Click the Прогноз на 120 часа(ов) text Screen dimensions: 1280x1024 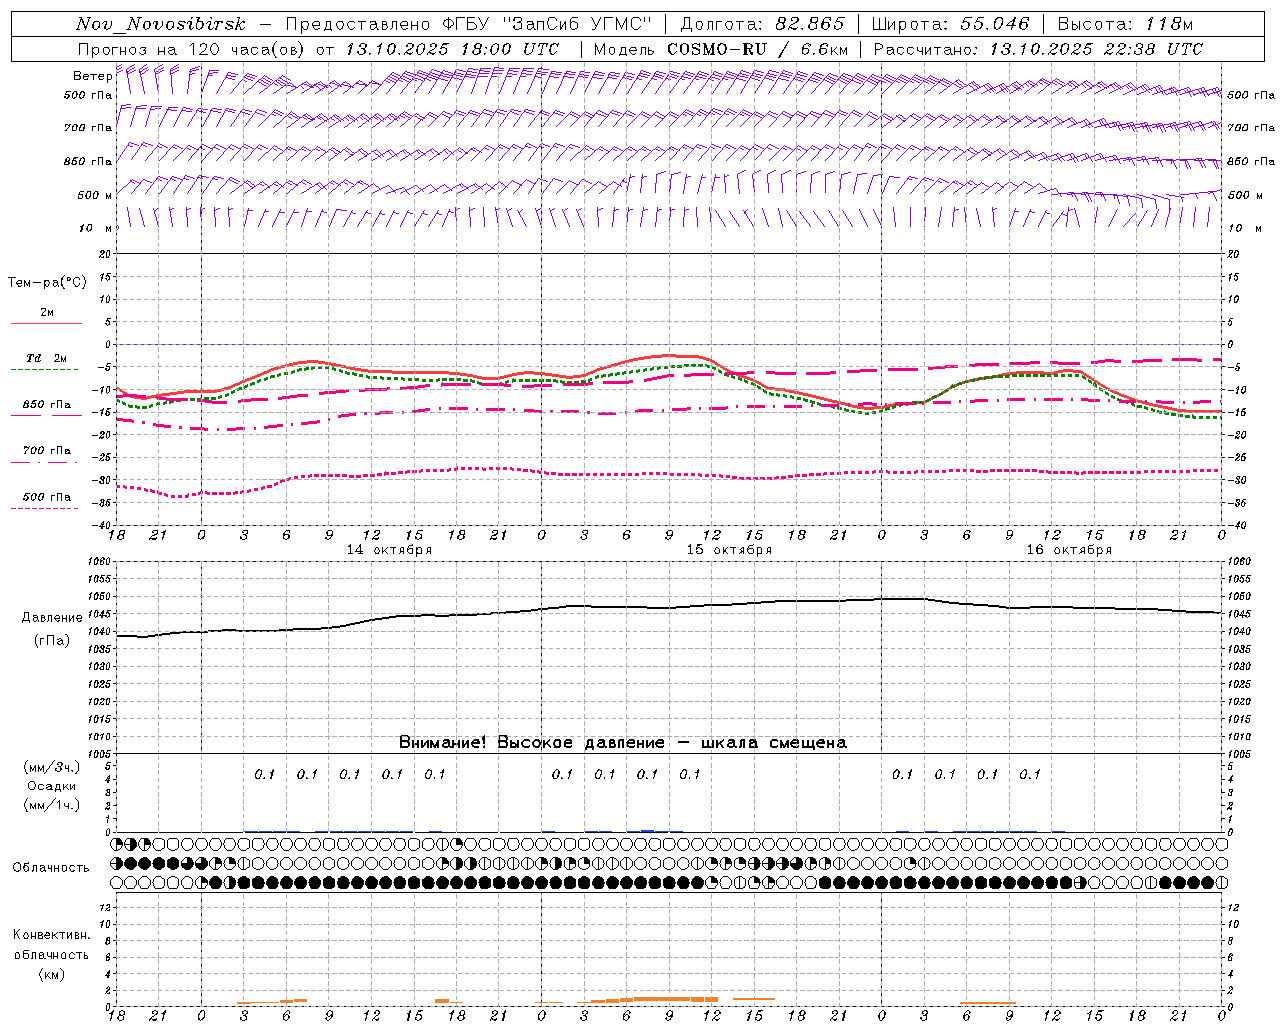point(193,49)
